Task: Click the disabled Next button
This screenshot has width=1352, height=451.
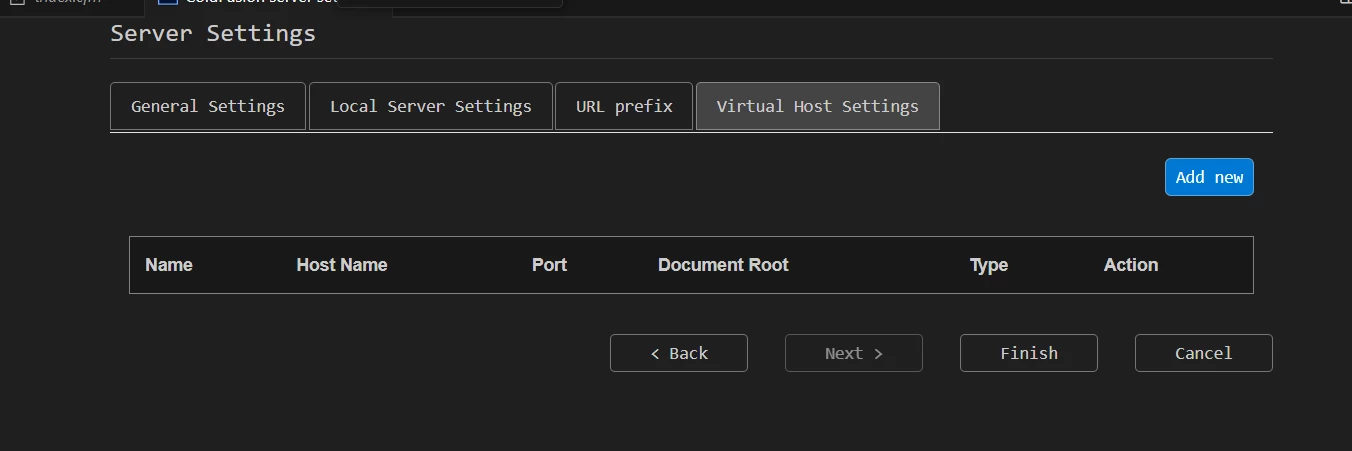Action: (854, 353)
